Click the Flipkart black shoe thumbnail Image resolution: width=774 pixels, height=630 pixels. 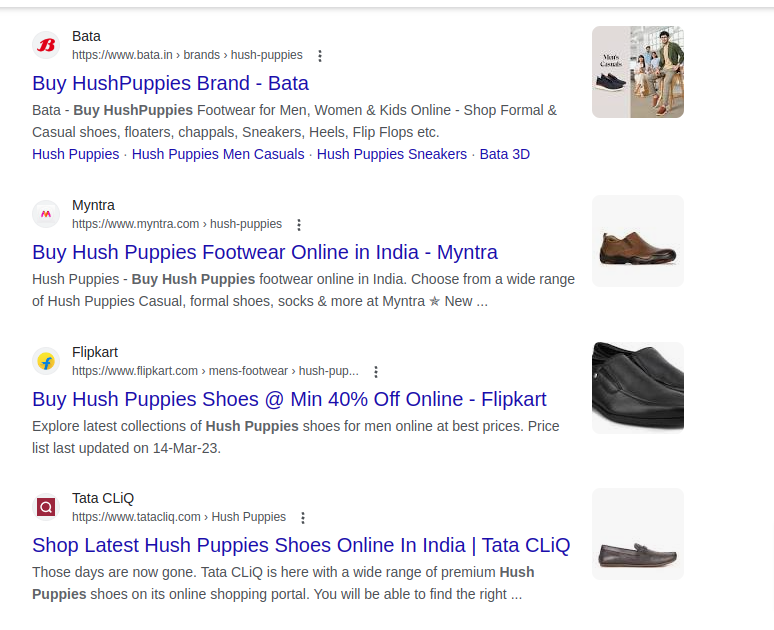click(638, 388)
